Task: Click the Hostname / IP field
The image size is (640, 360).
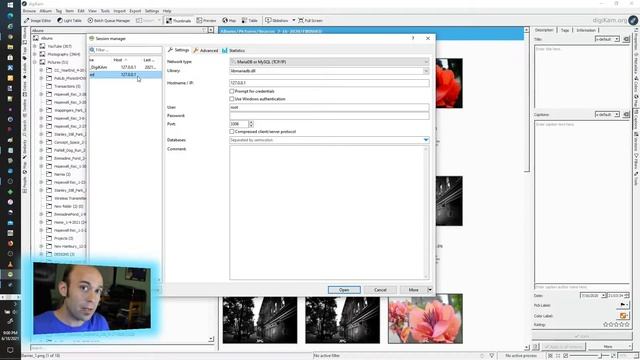Action: [x=329, y=83]
